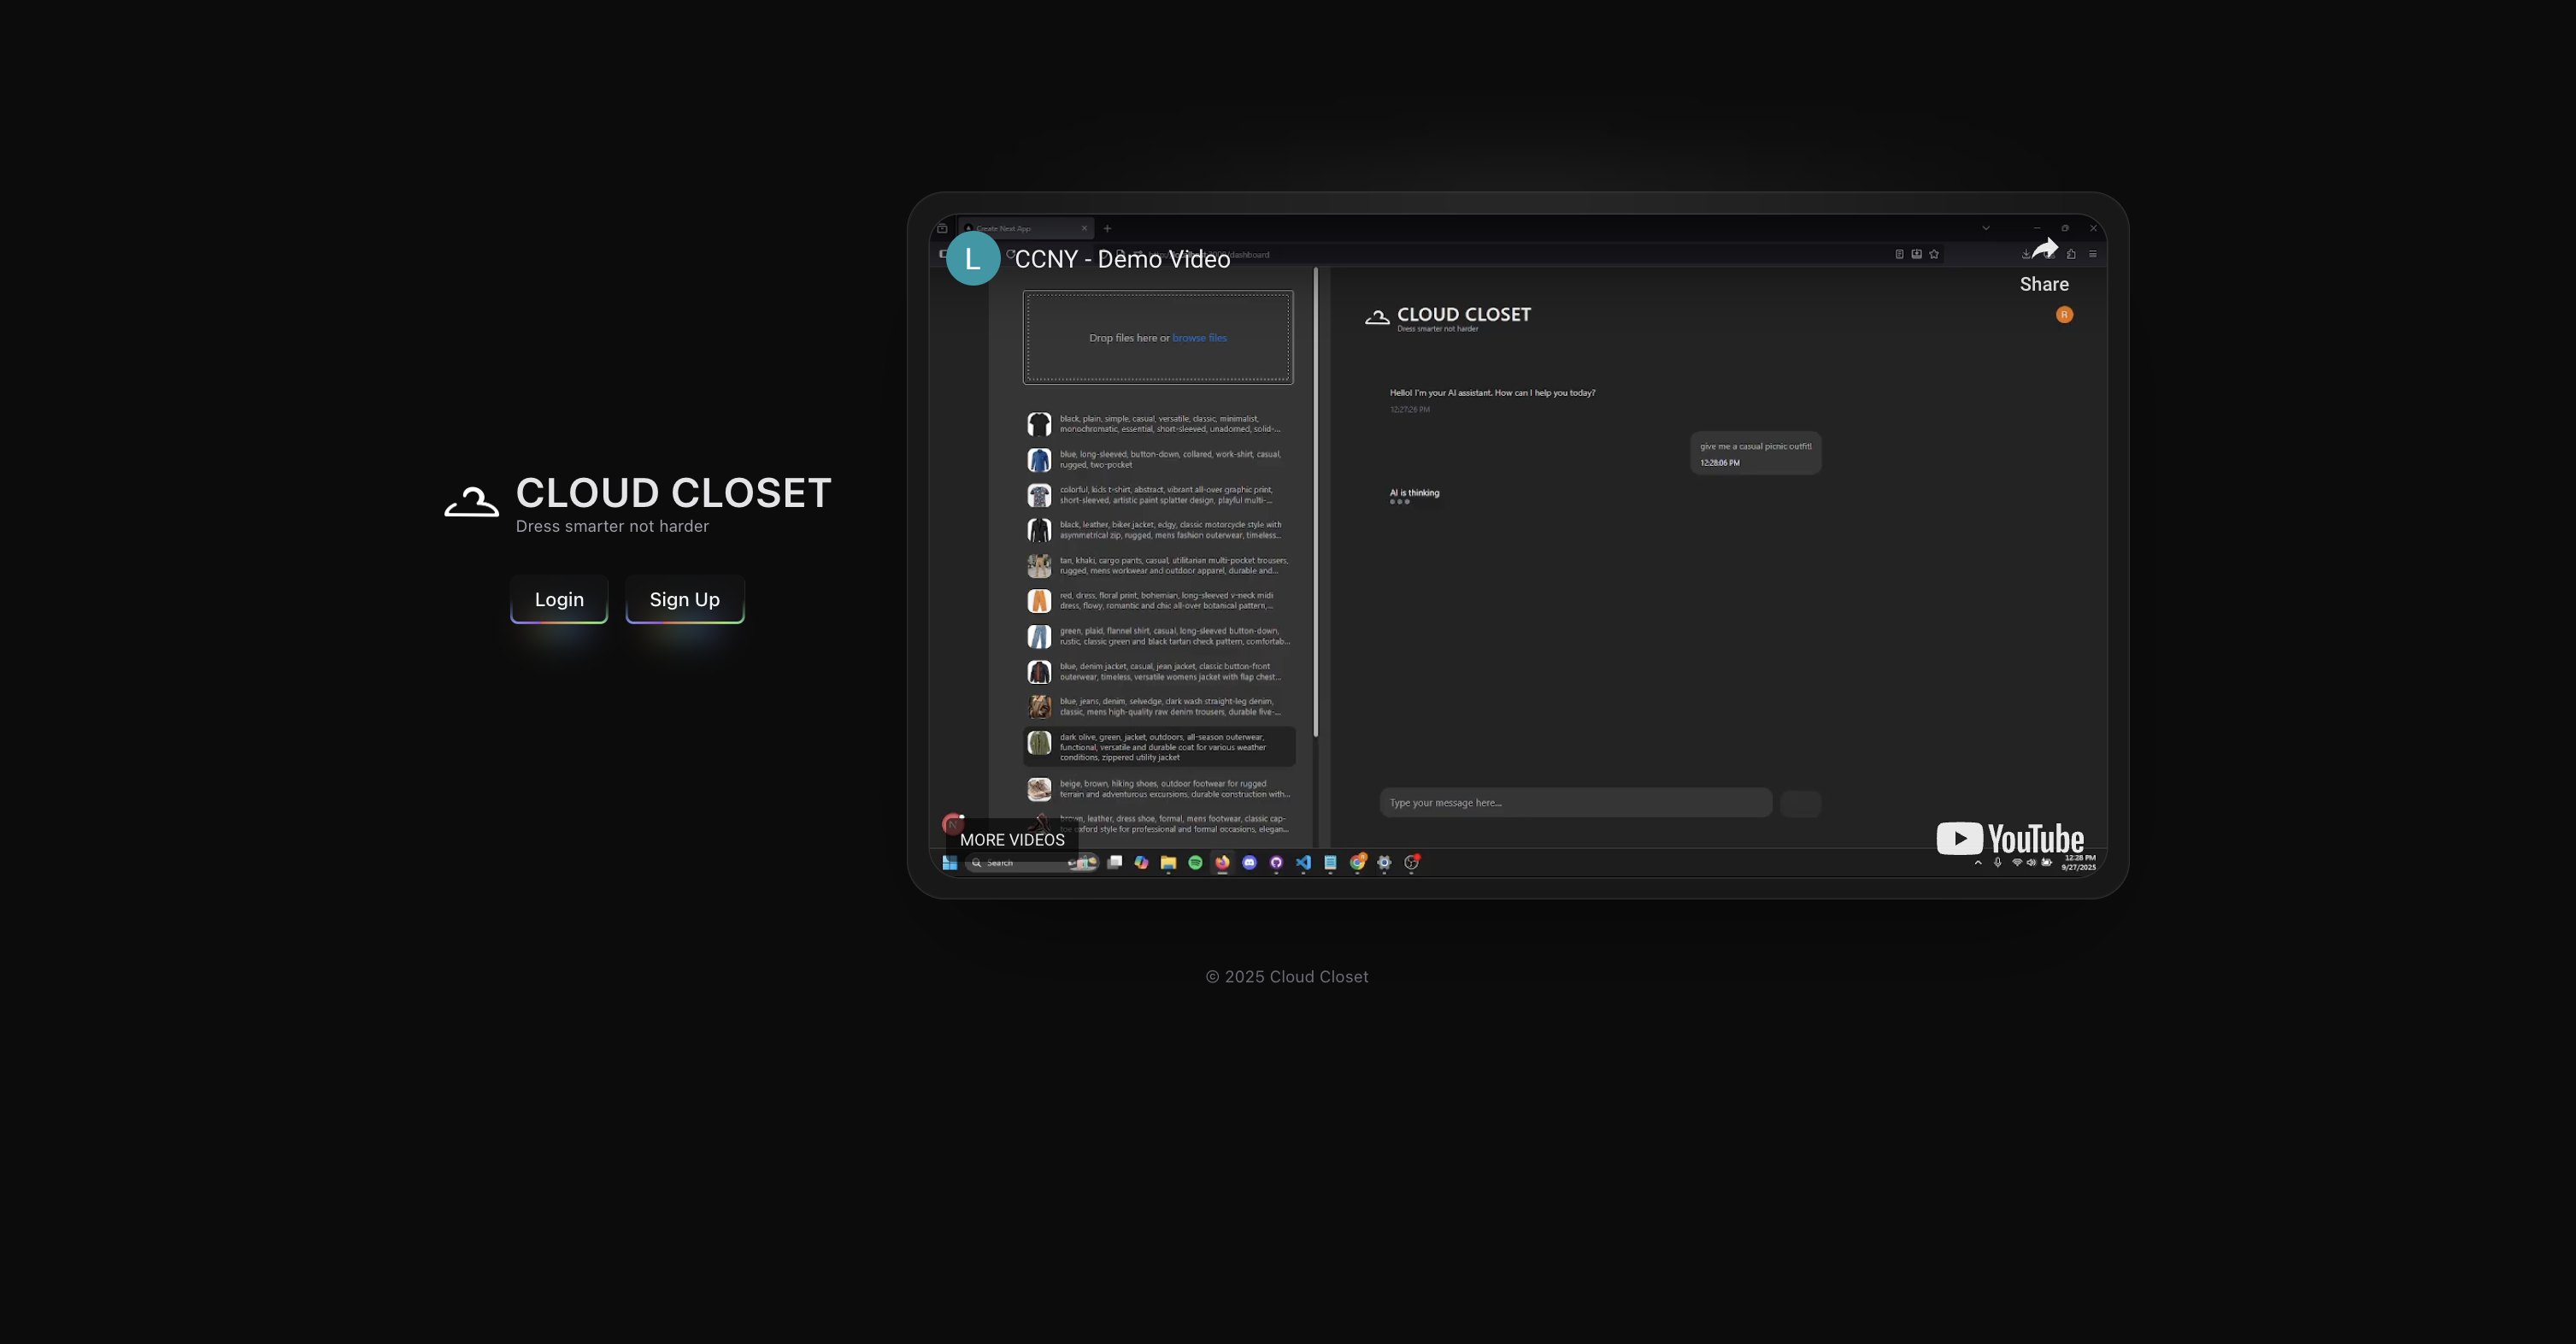Screen dimensions: 2576x1344
Task: Click the Login button
Action: point(558,599)
